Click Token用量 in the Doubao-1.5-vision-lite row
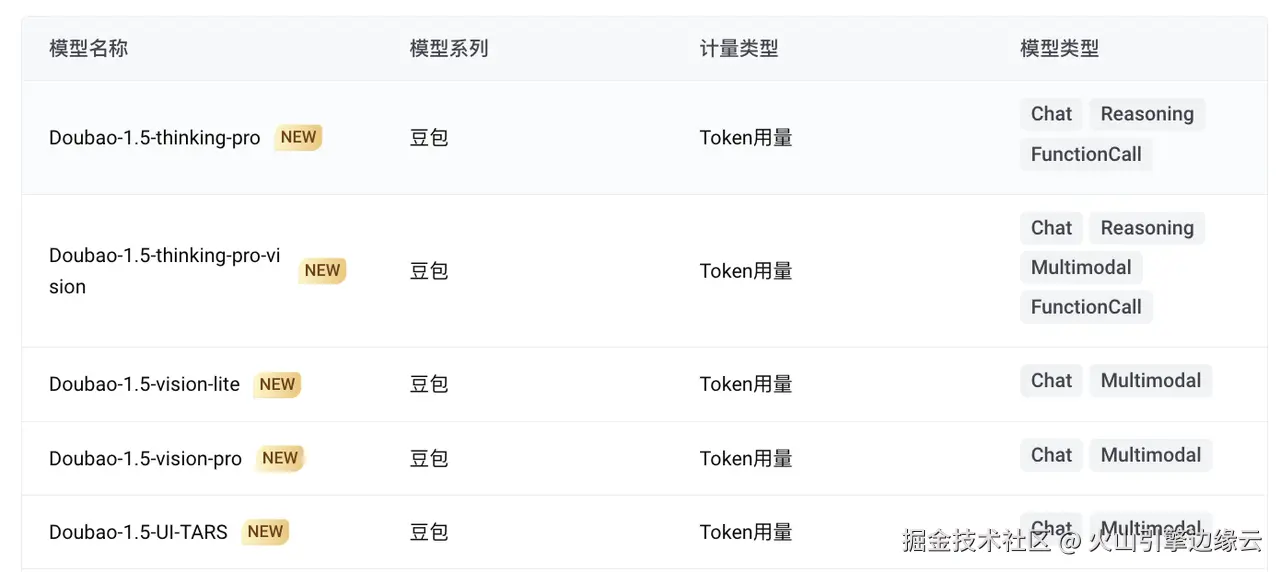This screenshot has width=1280, height=572. click(x=746, y=384)
